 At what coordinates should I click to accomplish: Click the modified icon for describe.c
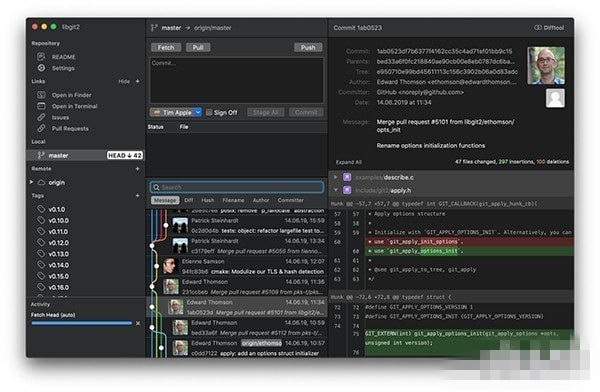pos(347,177)
